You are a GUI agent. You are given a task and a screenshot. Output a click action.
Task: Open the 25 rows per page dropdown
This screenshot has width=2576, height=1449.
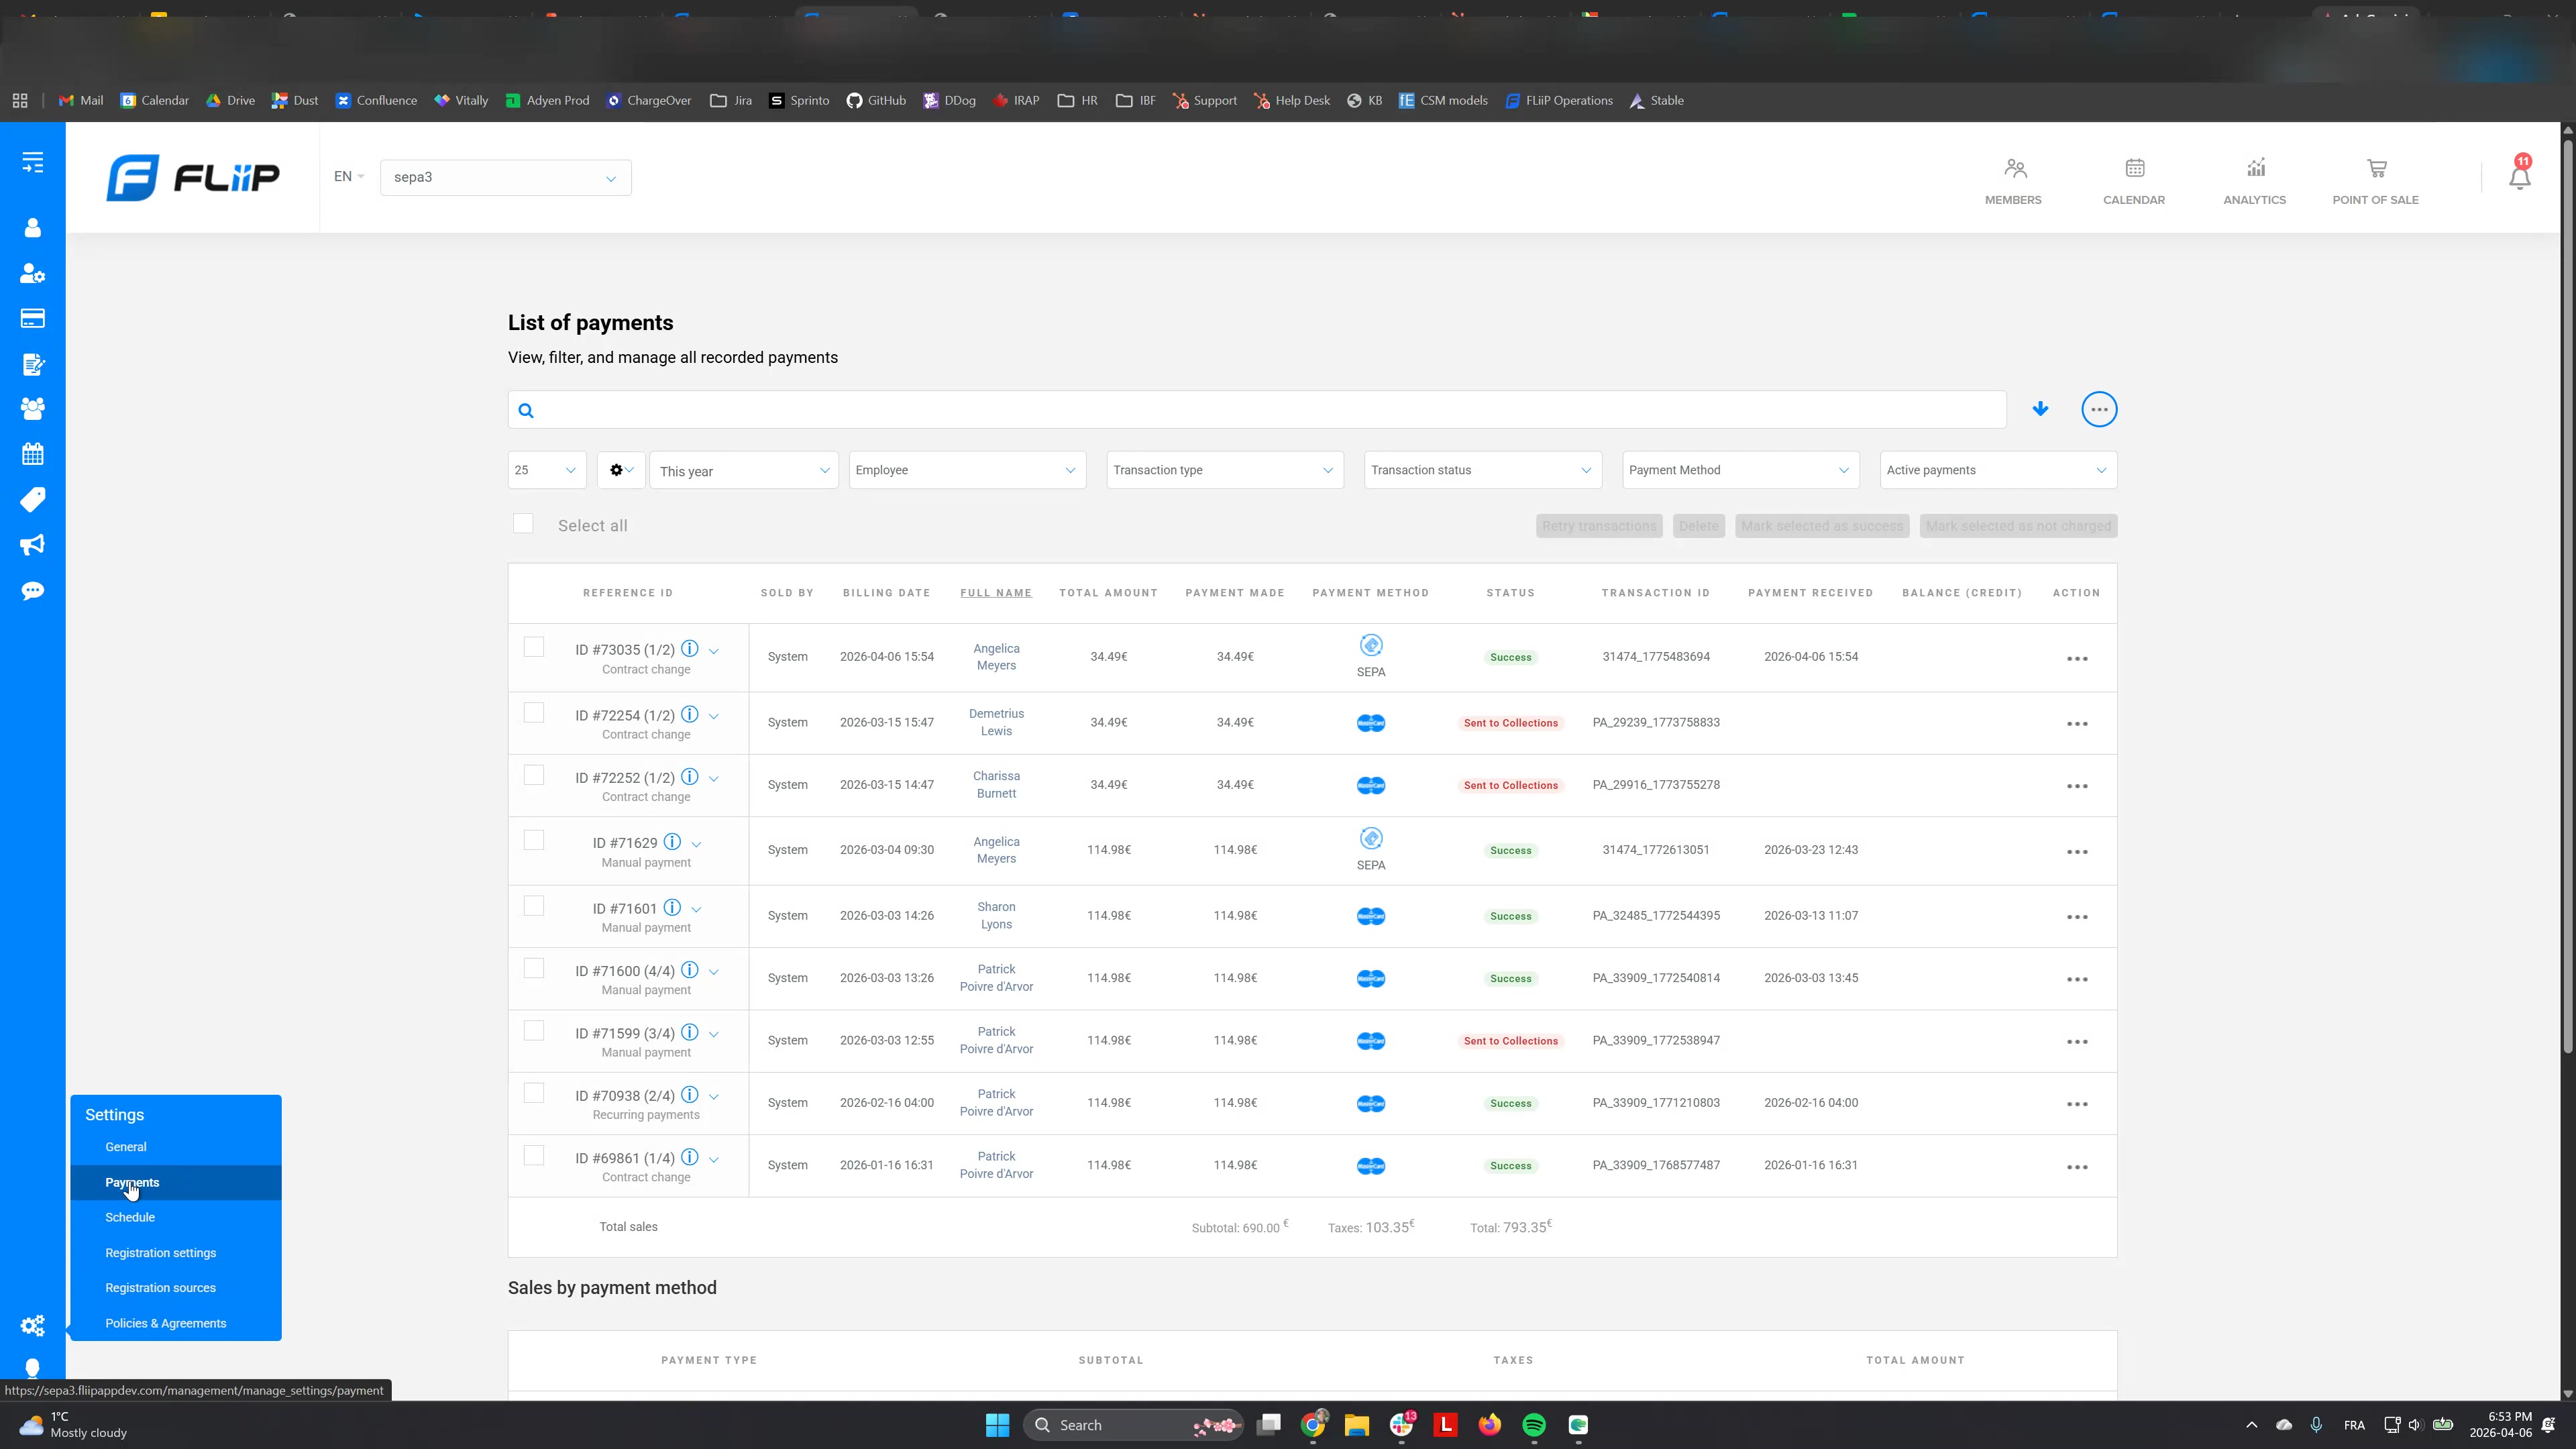(x=546, y=470)
